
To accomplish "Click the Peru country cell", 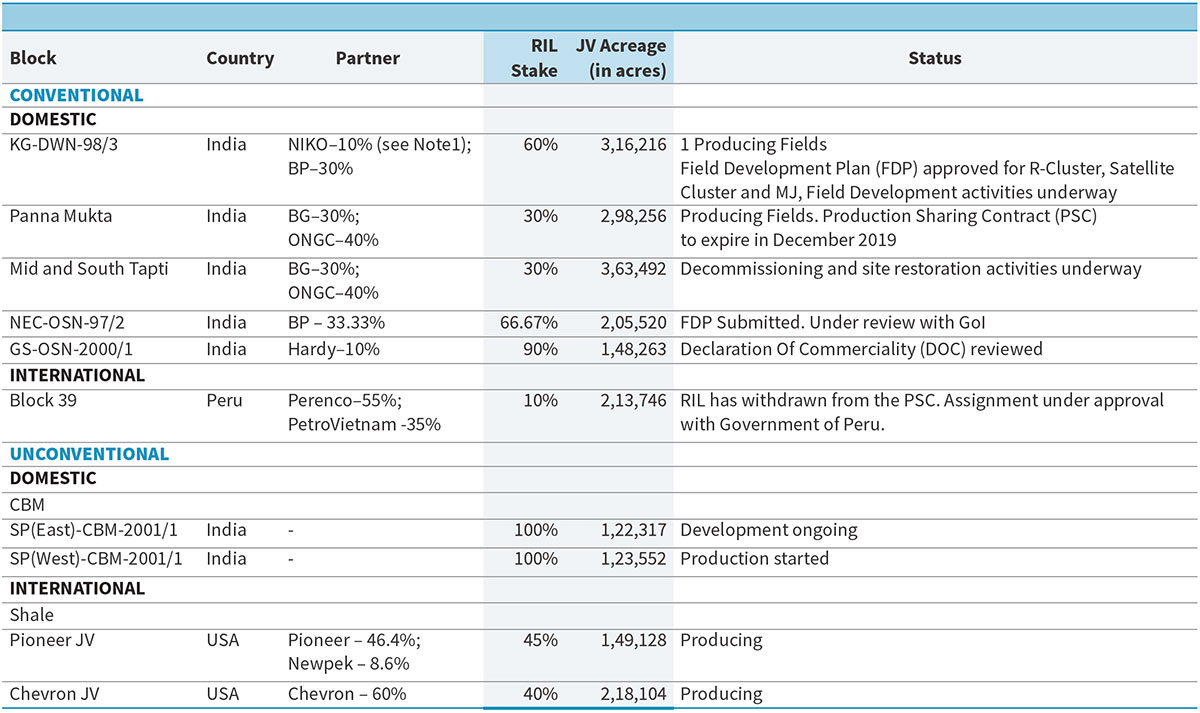I will point(224,401).
